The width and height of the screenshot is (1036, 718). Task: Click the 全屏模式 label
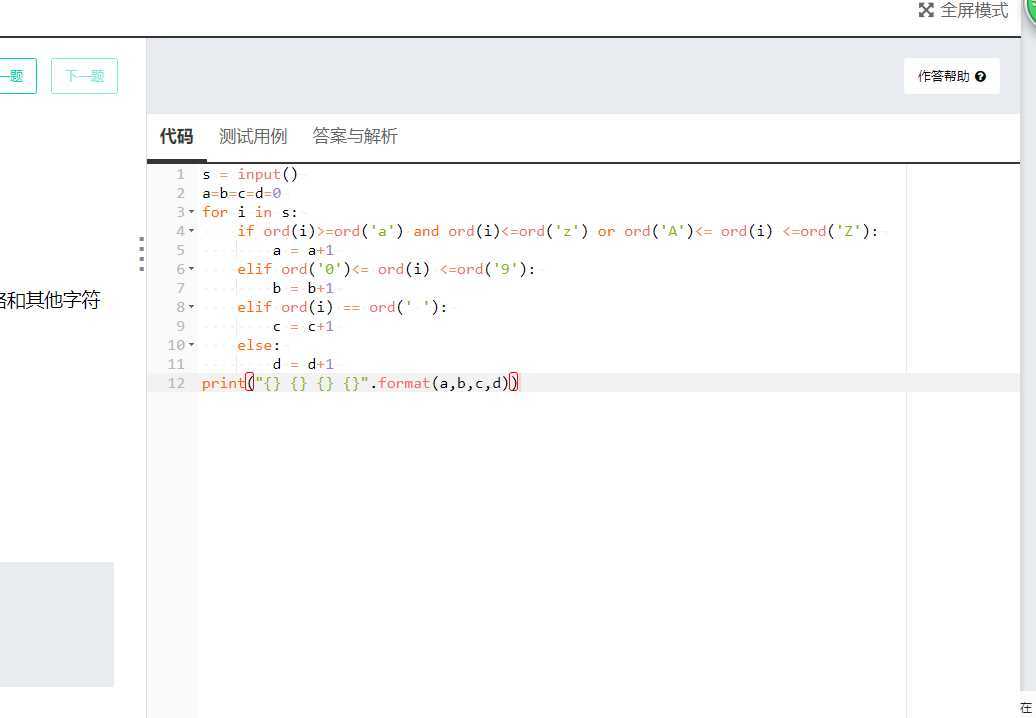974,10
